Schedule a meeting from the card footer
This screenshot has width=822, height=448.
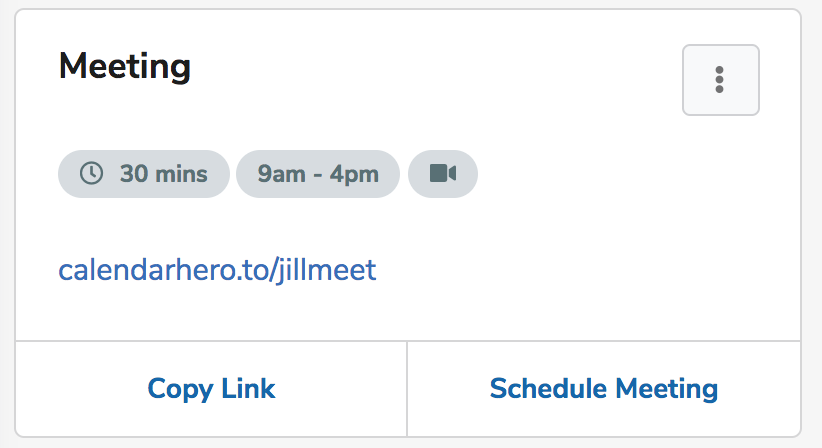[x=603, y=388]
